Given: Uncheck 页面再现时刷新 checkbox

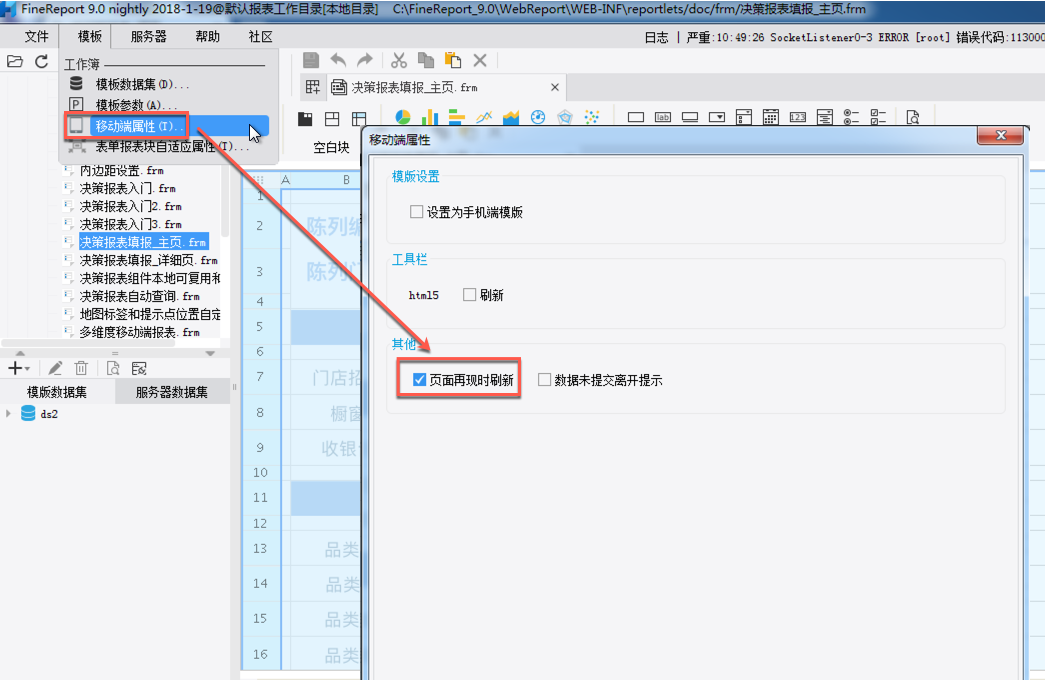Looking at the screenshot, I should click(x=419, y=380).
